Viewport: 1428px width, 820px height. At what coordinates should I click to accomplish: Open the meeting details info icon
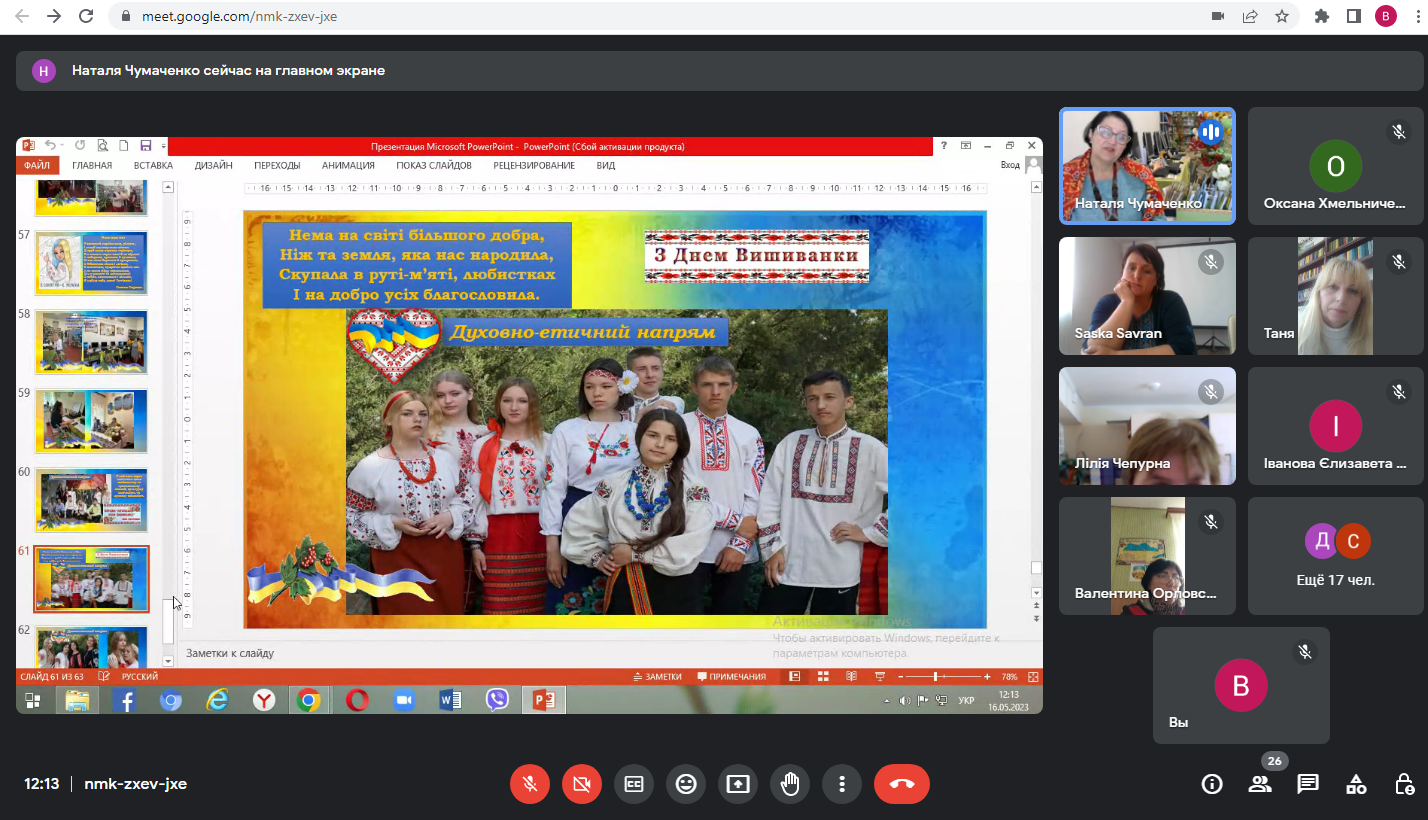click(x=1211, y=784)
